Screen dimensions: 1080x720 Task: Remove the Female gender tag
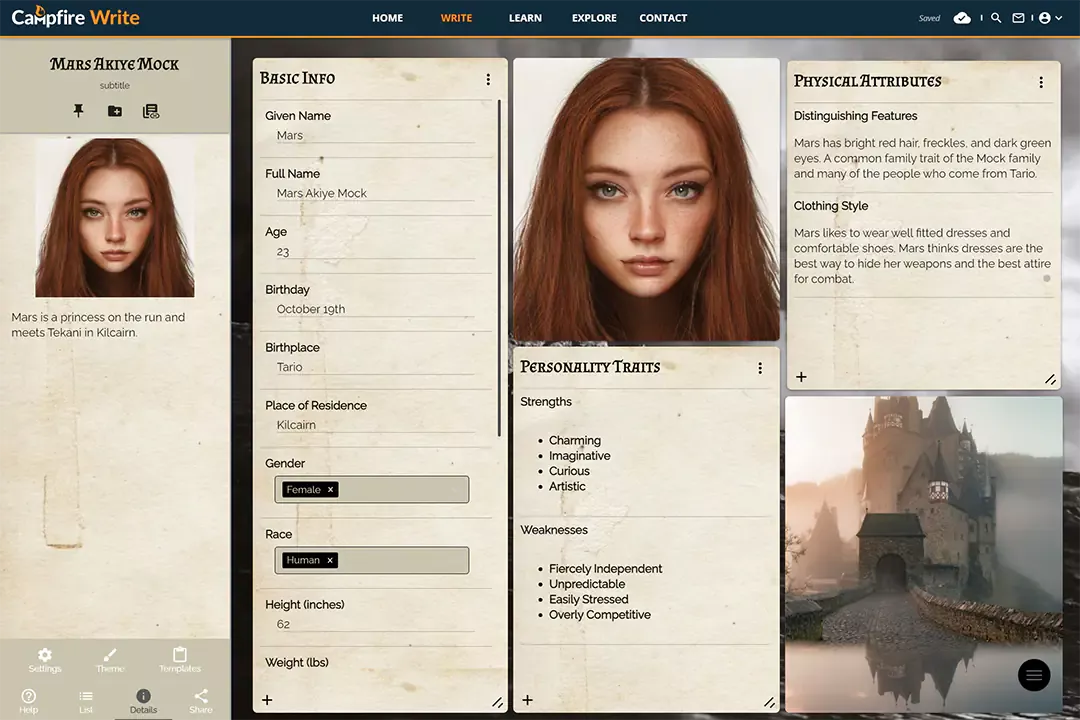pos(331,490)
